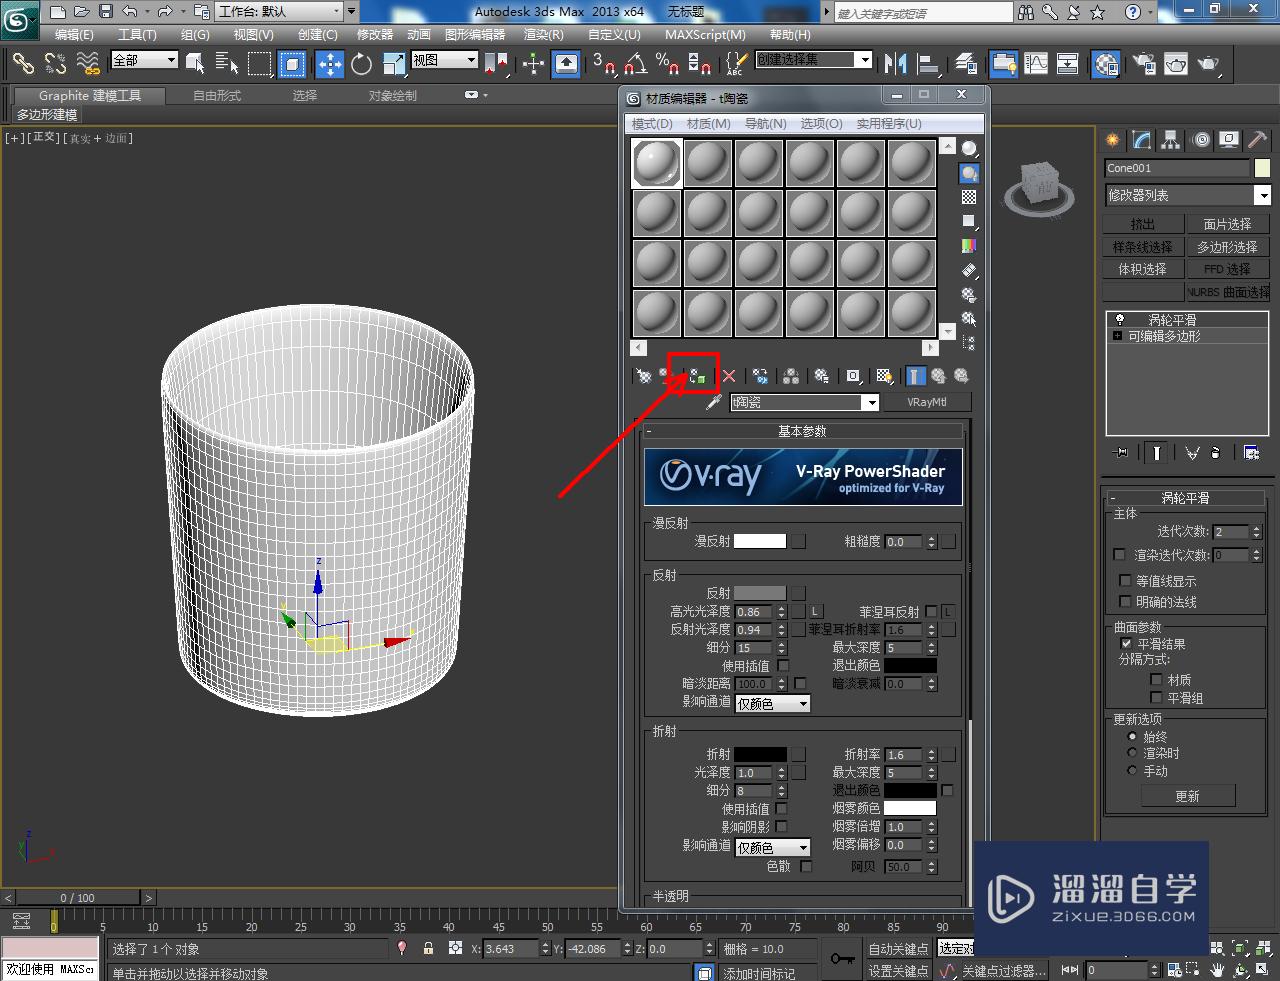Image resolution: width=1280 pixels, height=981 pixels.
Task: Click the 设置关键点 button
Action: click(898, 971)
